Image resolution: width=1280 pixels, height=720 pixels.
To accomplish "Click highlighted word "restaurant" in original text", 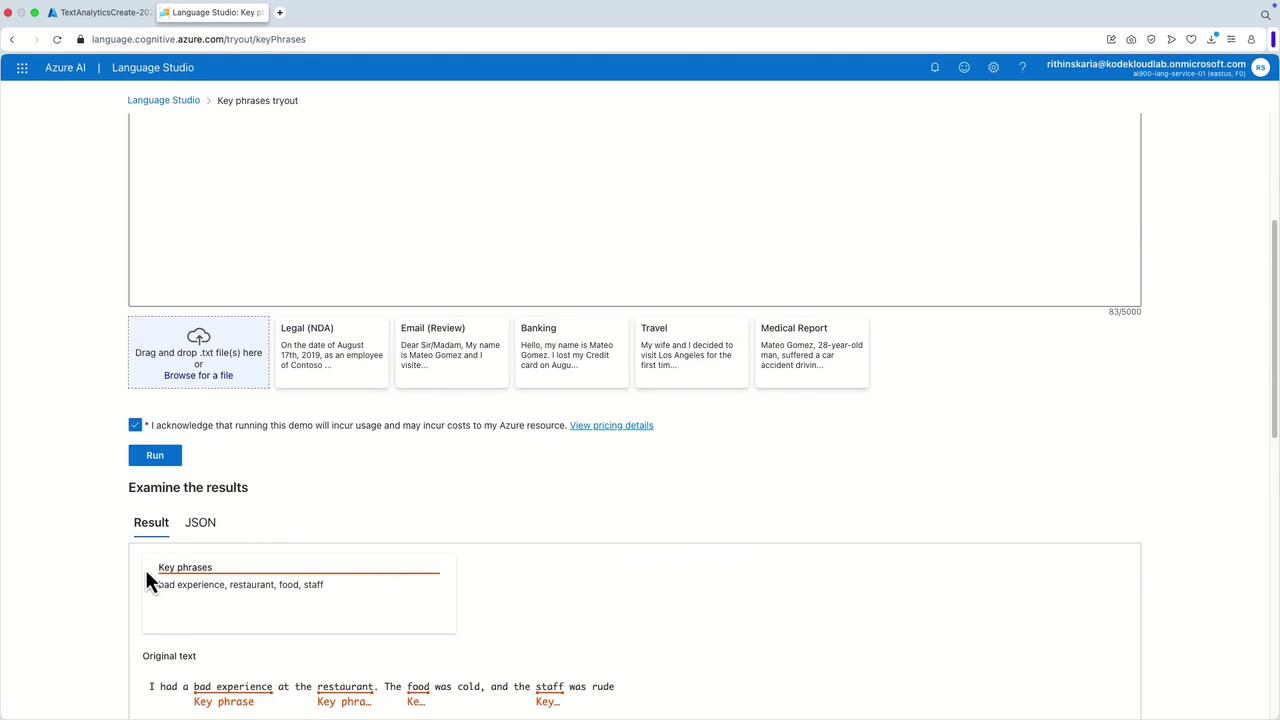I will [345, 687].
